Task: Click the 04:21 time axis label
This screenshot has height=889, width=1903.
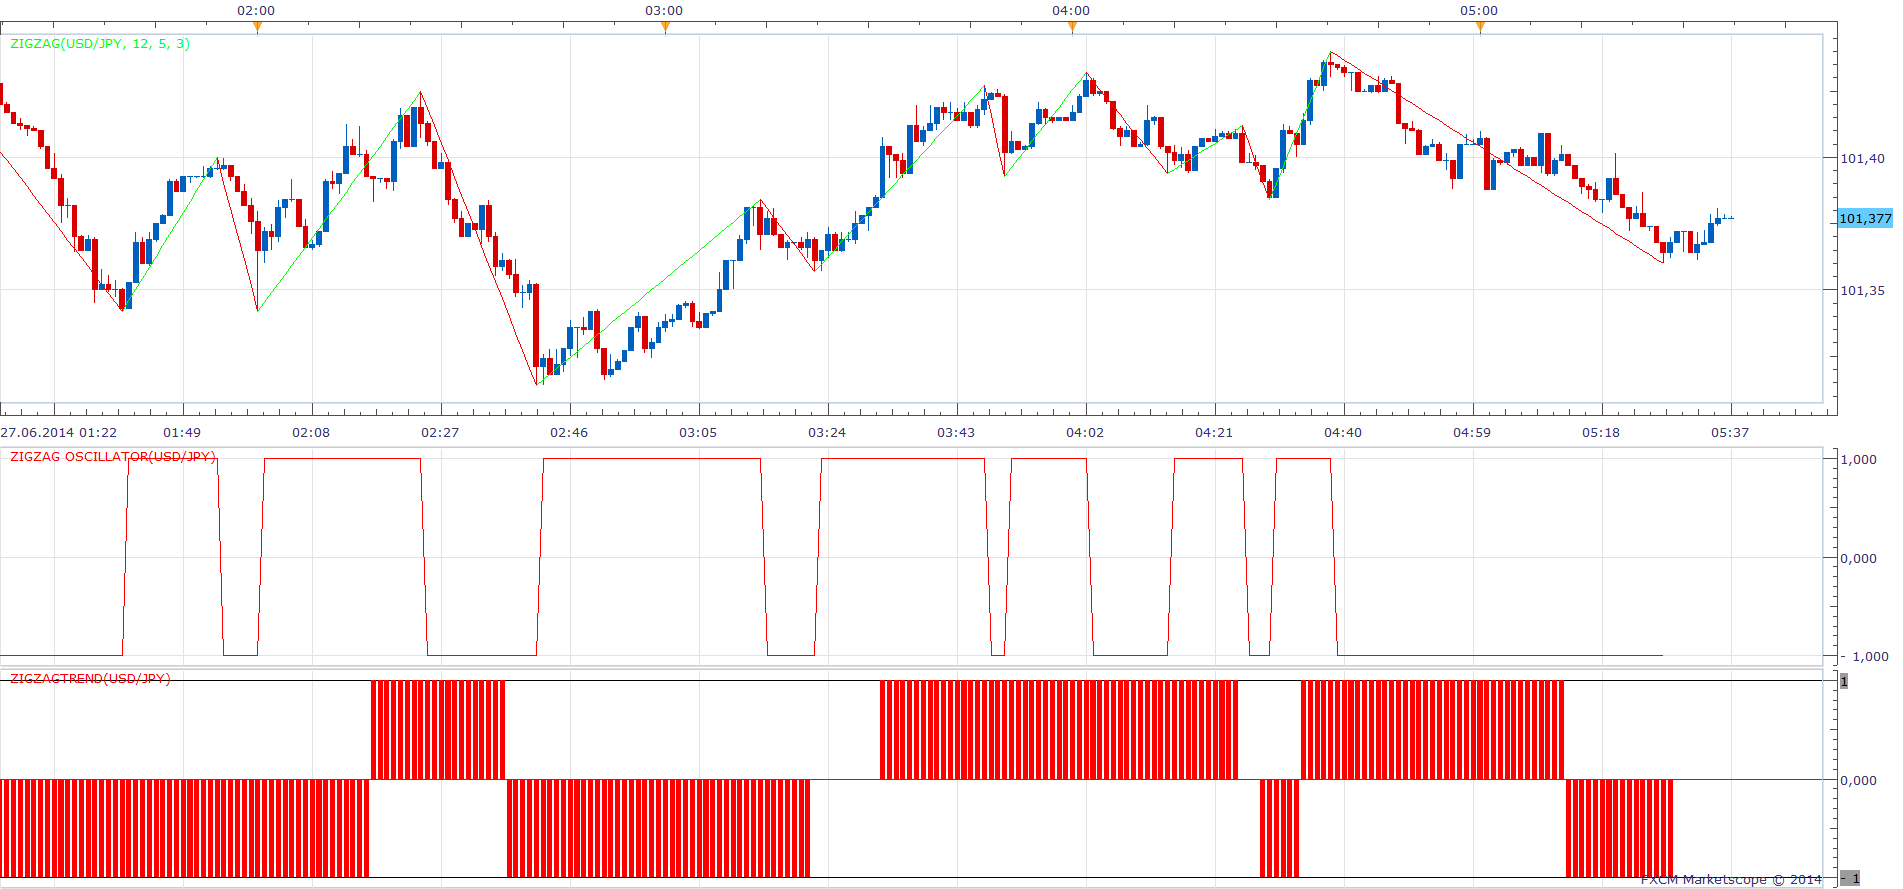Action: [x=1214, y=433]
